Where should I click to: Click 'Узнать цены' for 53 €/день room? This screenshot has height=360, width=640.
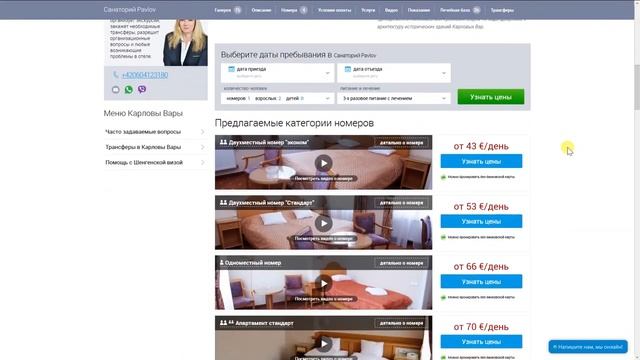[x=481, y=221]
